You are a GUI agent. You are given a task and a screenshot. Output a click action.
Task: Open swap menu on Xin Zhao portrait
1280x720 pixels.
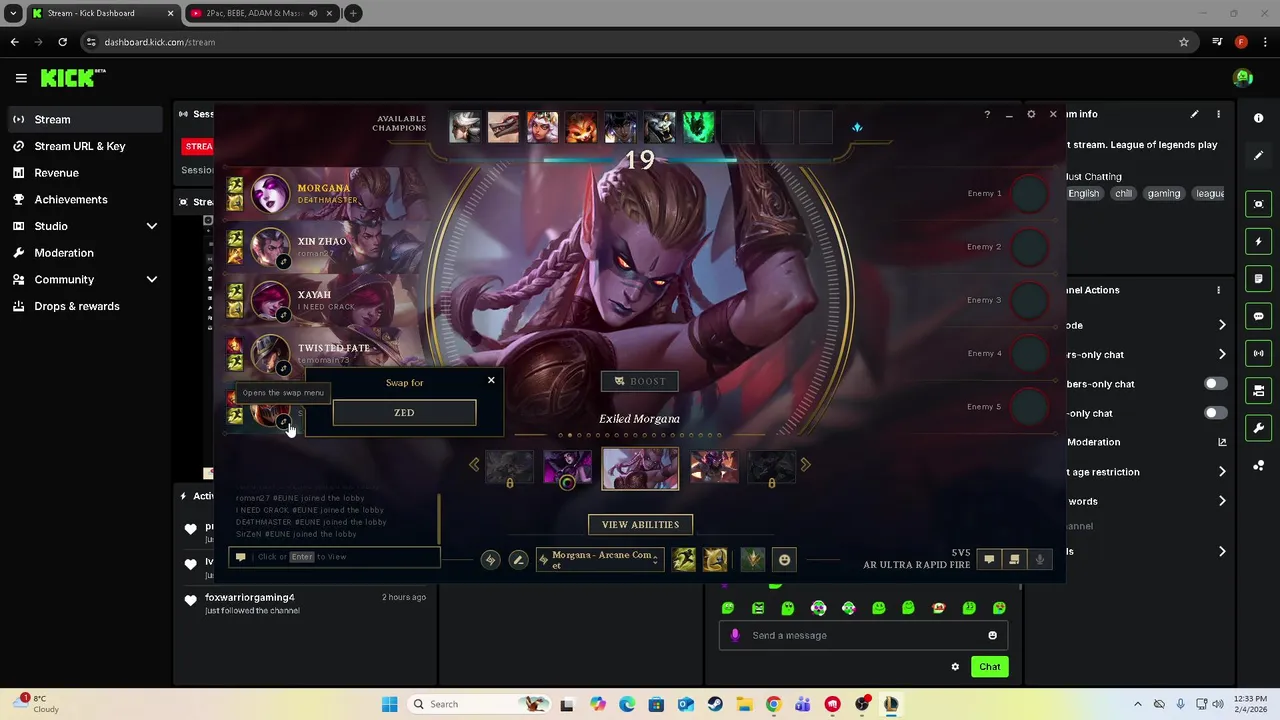[x=283, y=262]
